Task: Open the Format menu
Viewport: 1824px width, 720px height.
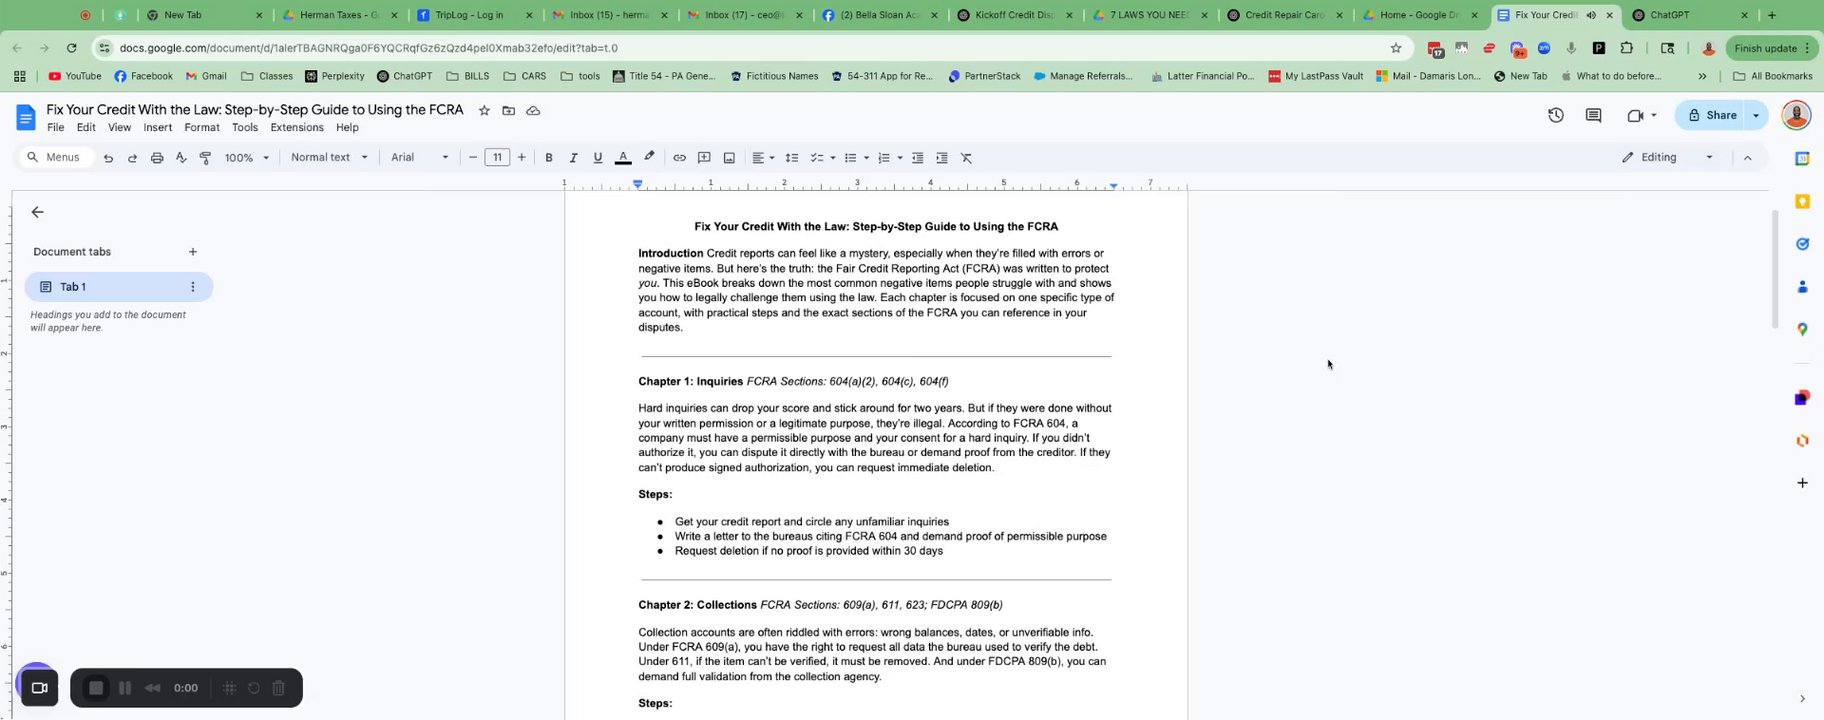Action: [201, 128]
